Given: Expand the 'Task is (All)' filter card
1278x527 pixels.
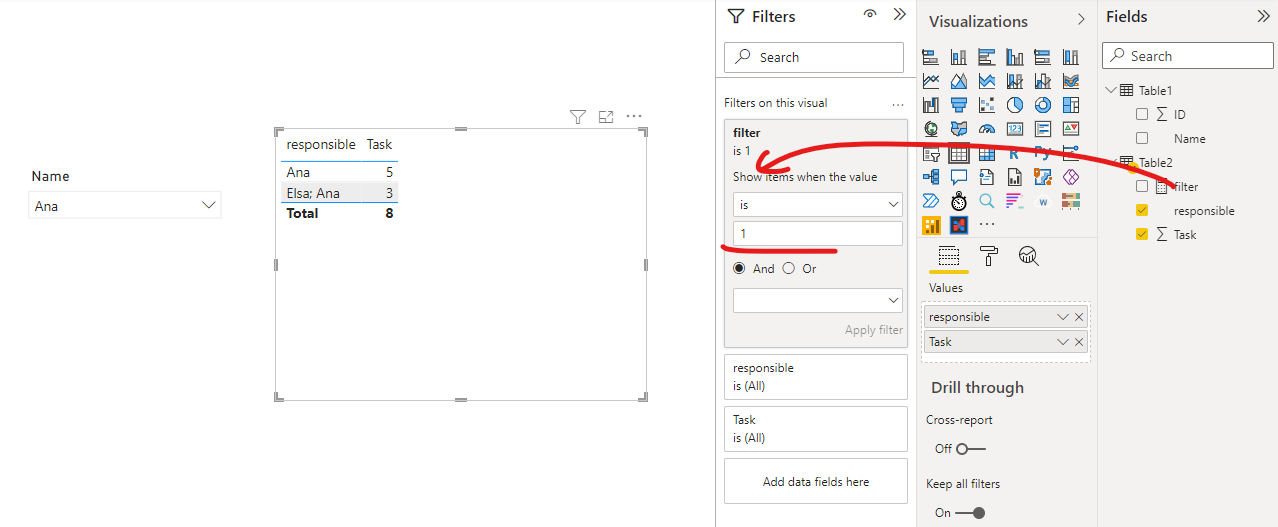Looking at the screenshot, I should tap(815, 429).
